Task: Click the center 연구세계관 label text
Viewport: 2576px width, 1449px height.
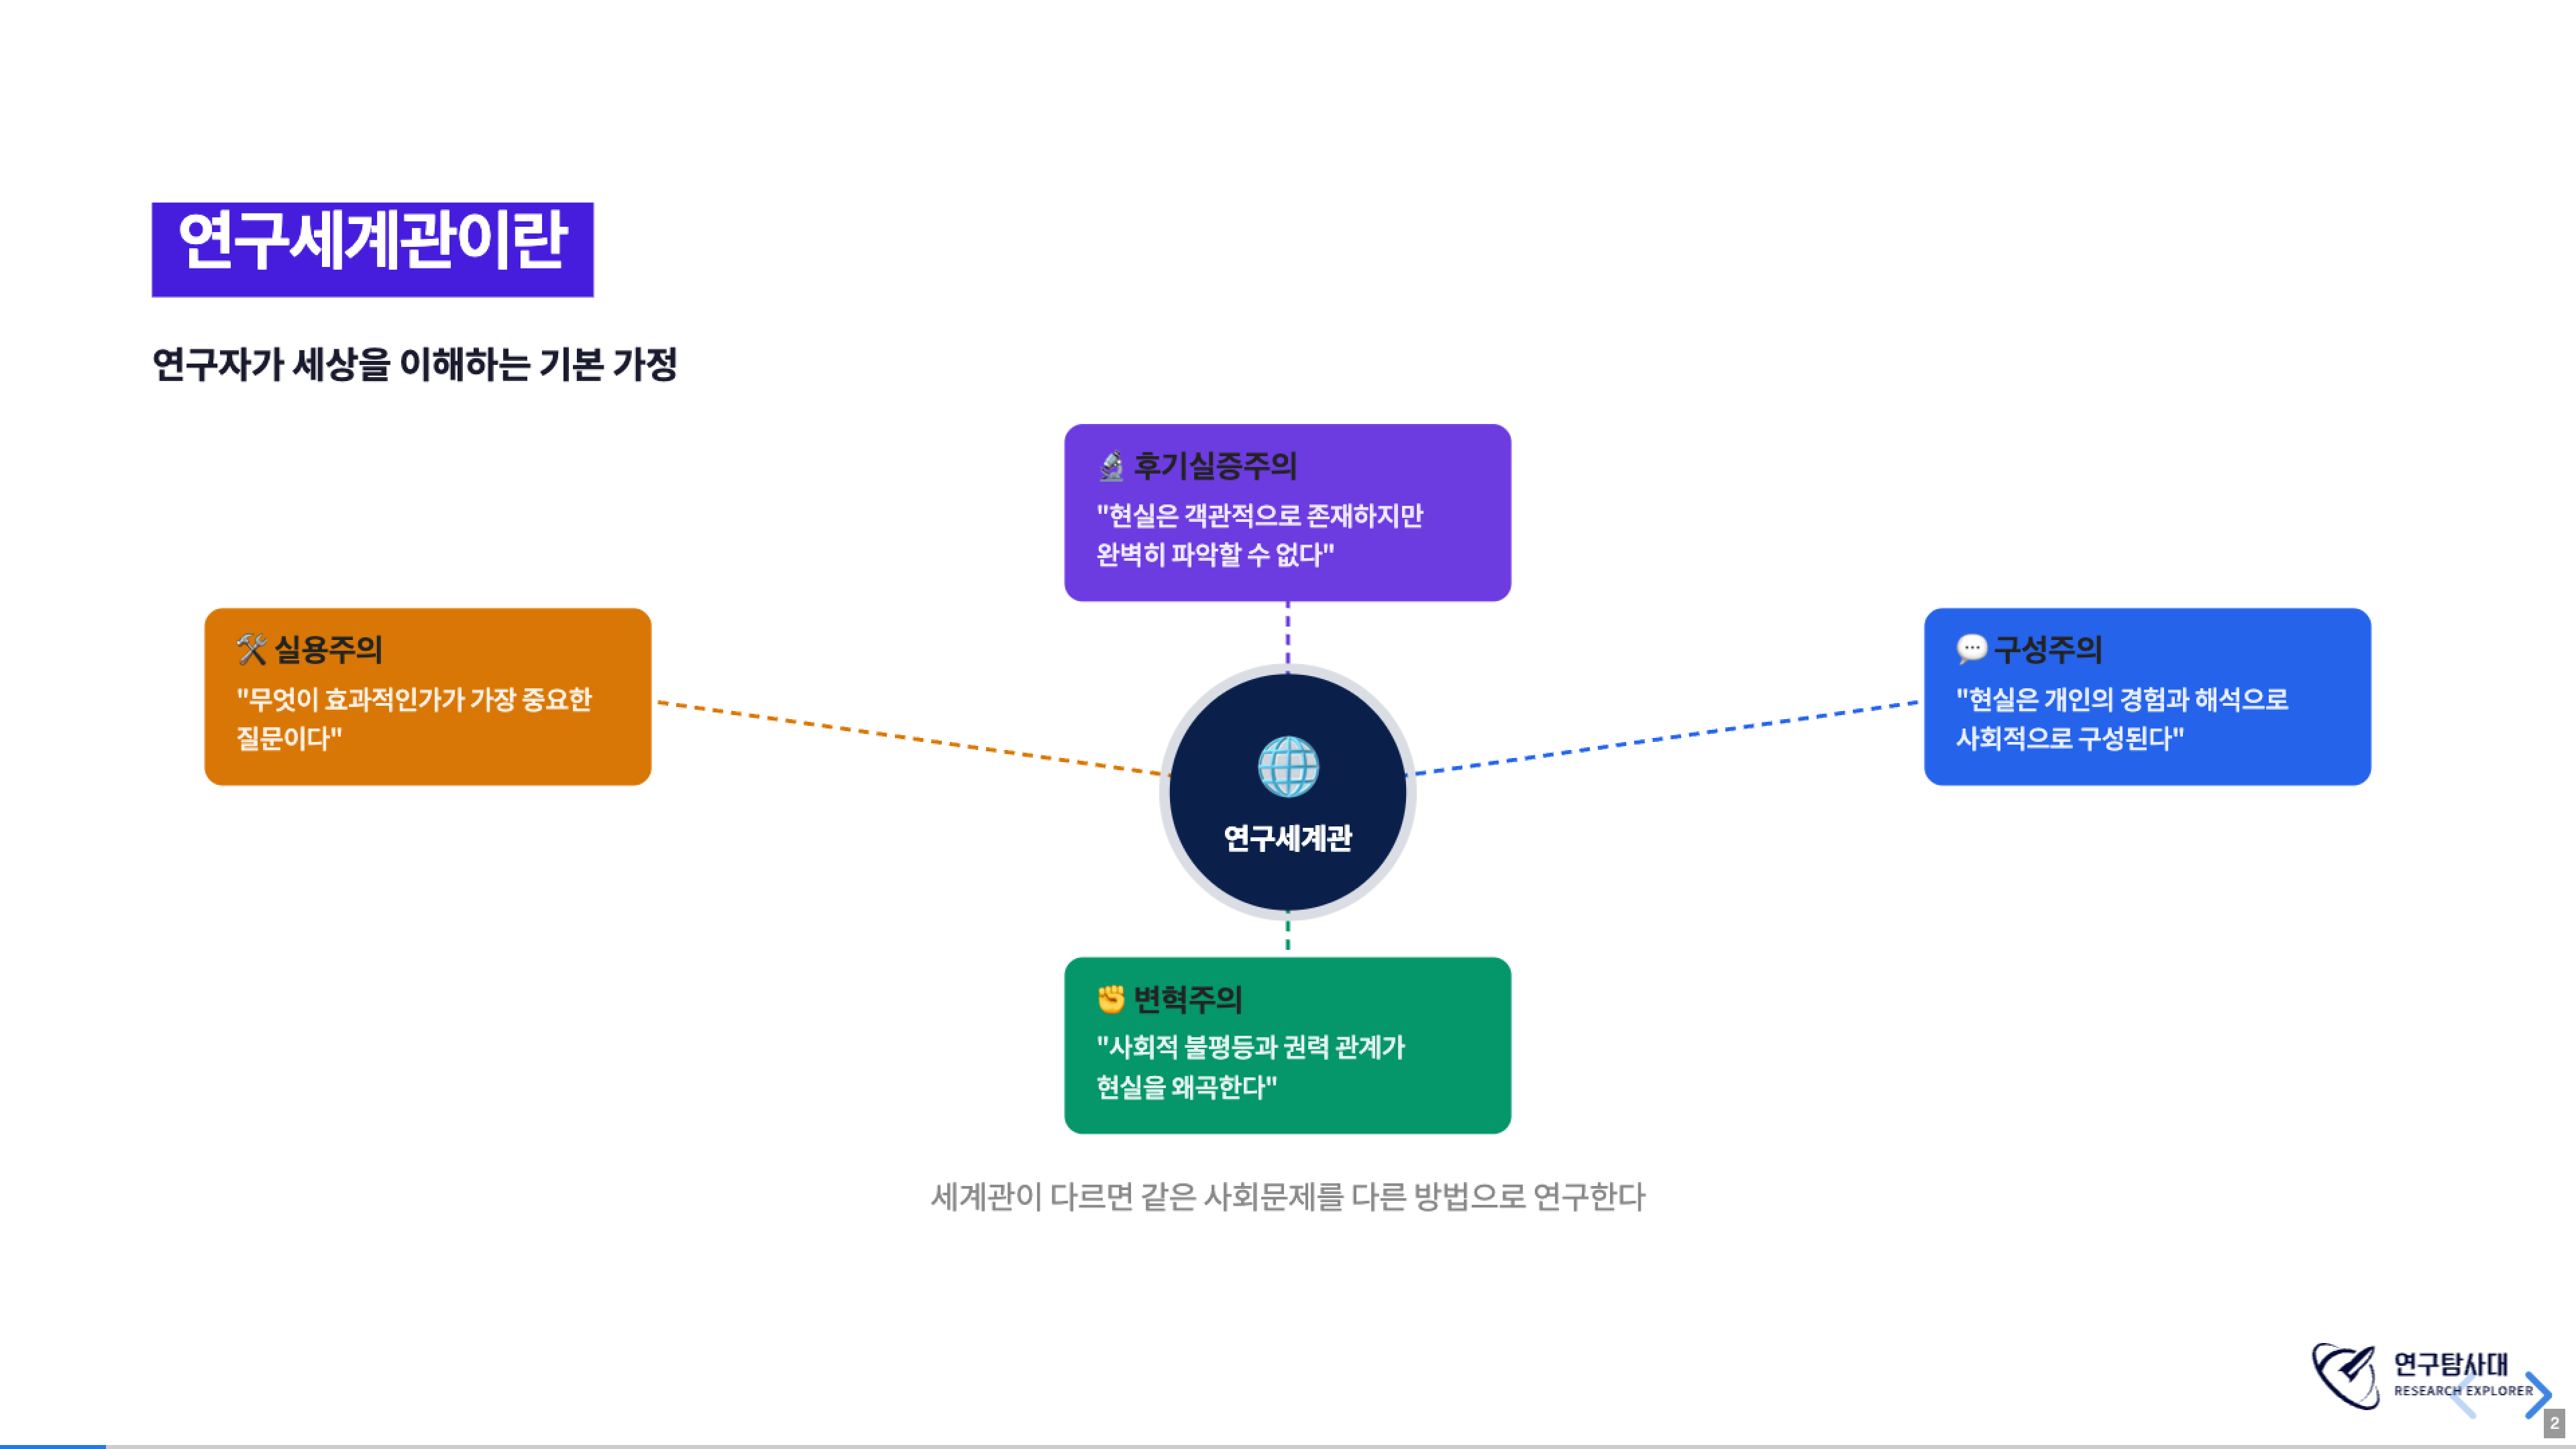Action: (1287, 838)
